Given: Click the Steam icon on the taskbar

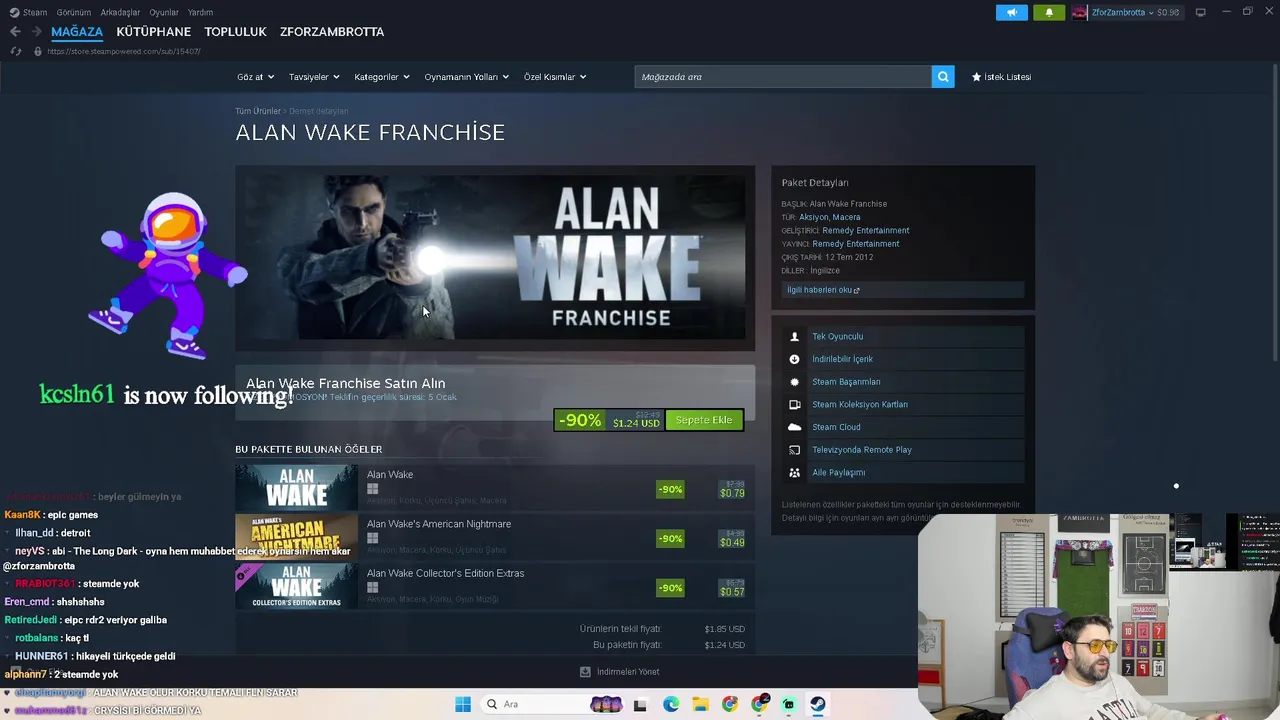Looking at the screenshot, I should [x=817, y=704].
